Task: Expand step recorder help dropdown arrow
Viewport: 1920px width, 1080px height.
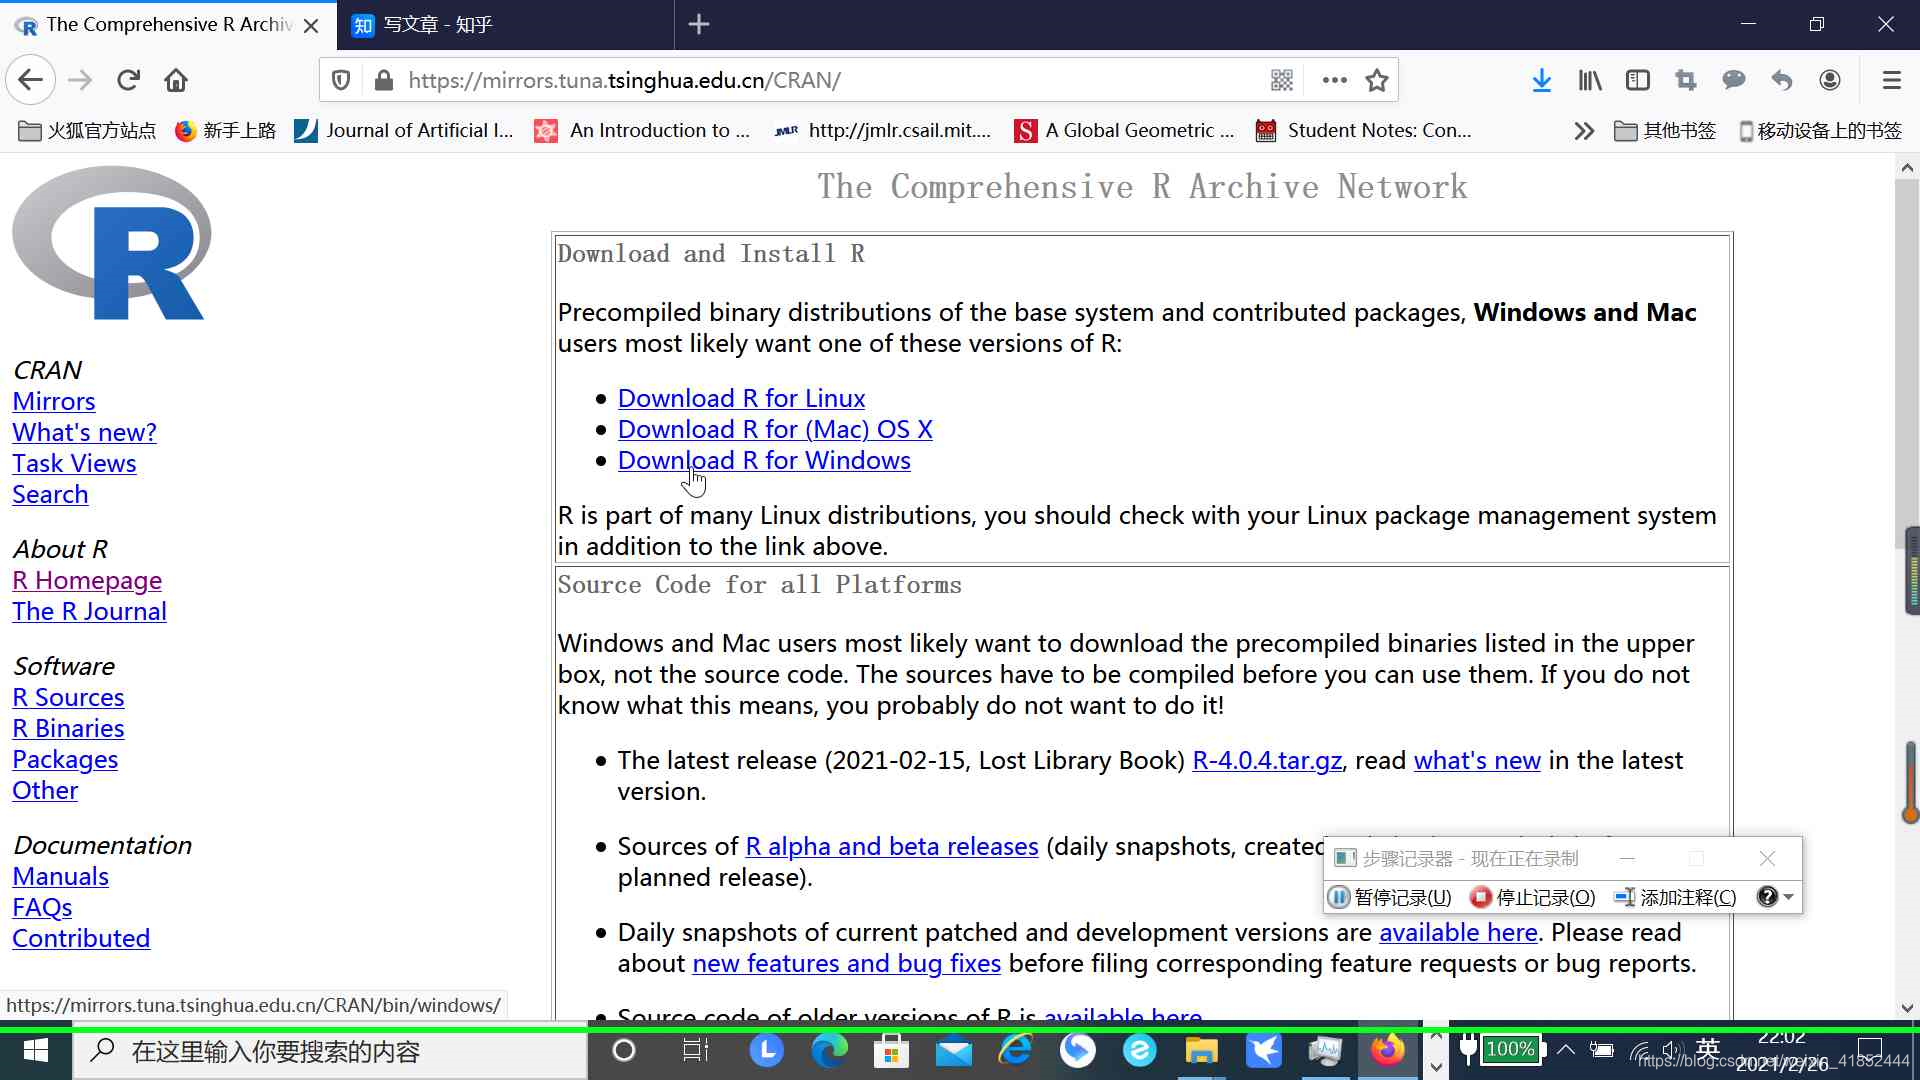Action: 1788,897
